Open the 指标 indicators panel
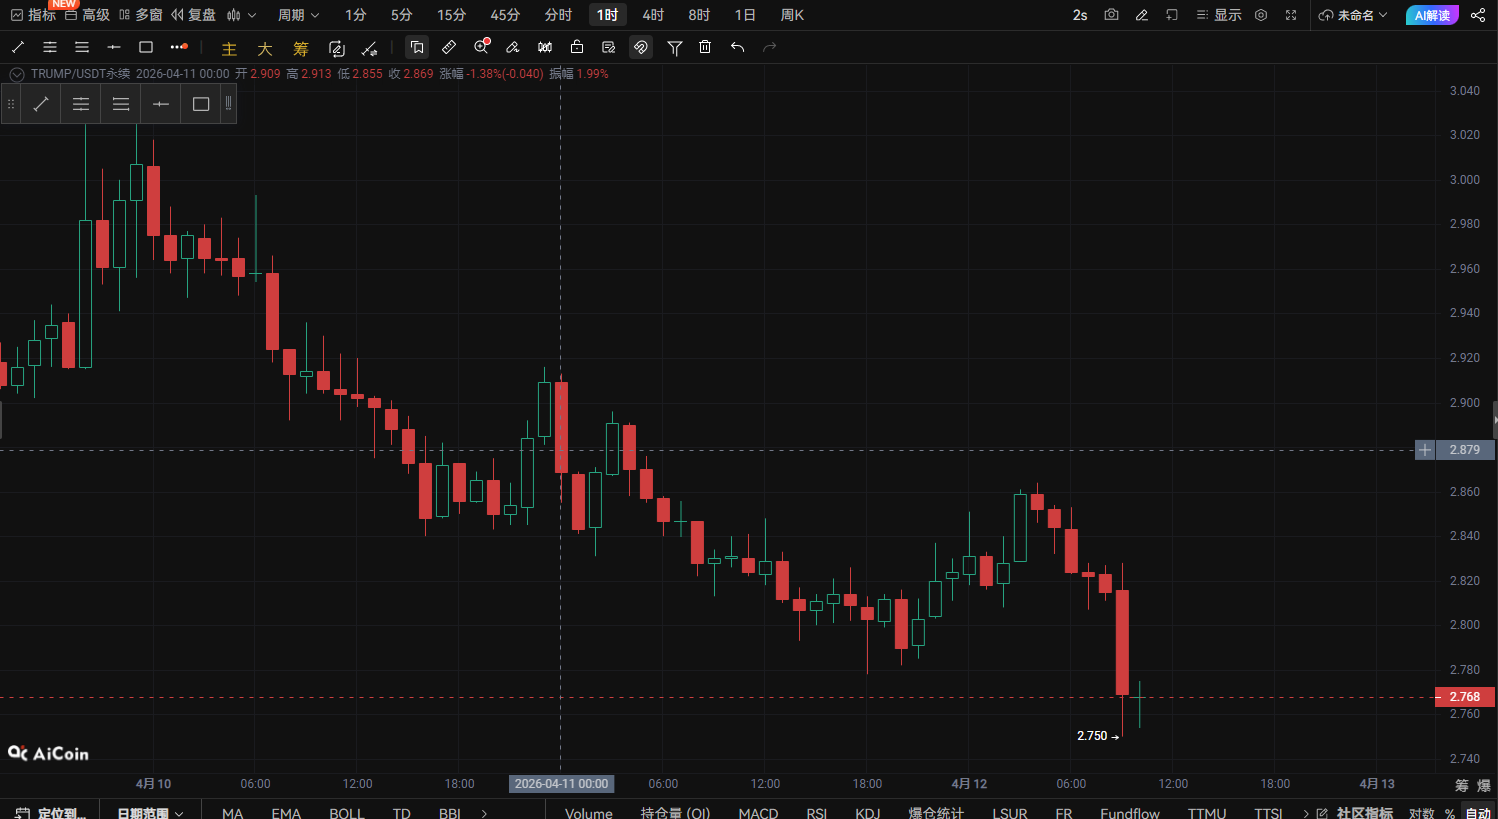 [33, 15]
